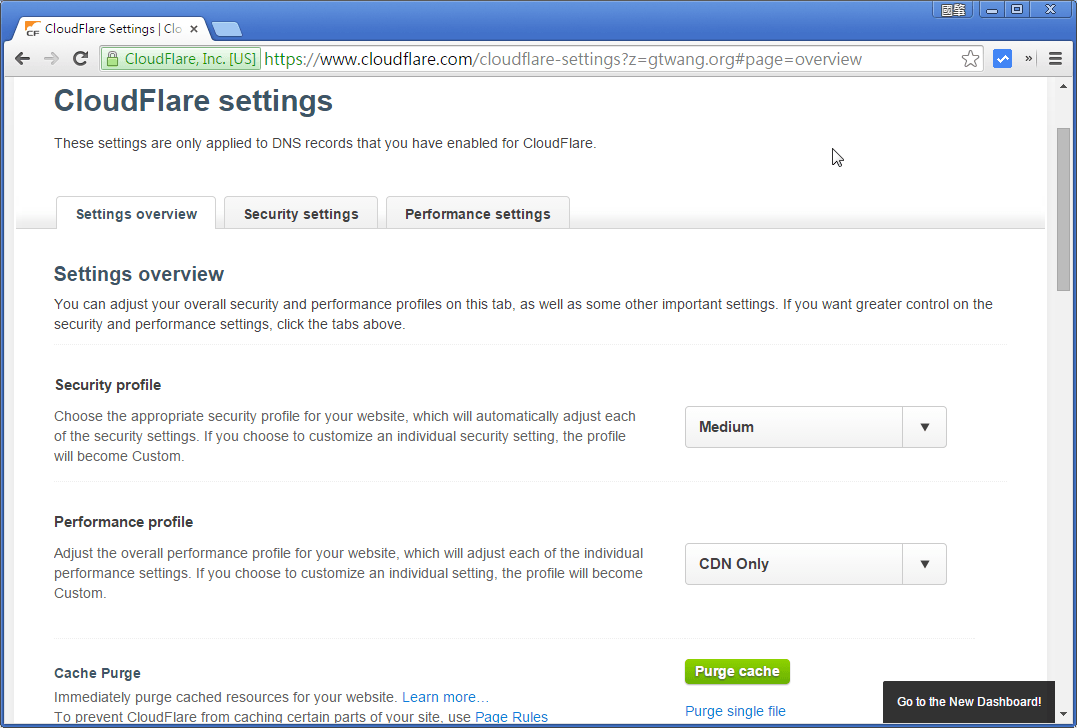The image size is (1077, 728).
Task: Click the Purge cache button
Action: (737, 671)
